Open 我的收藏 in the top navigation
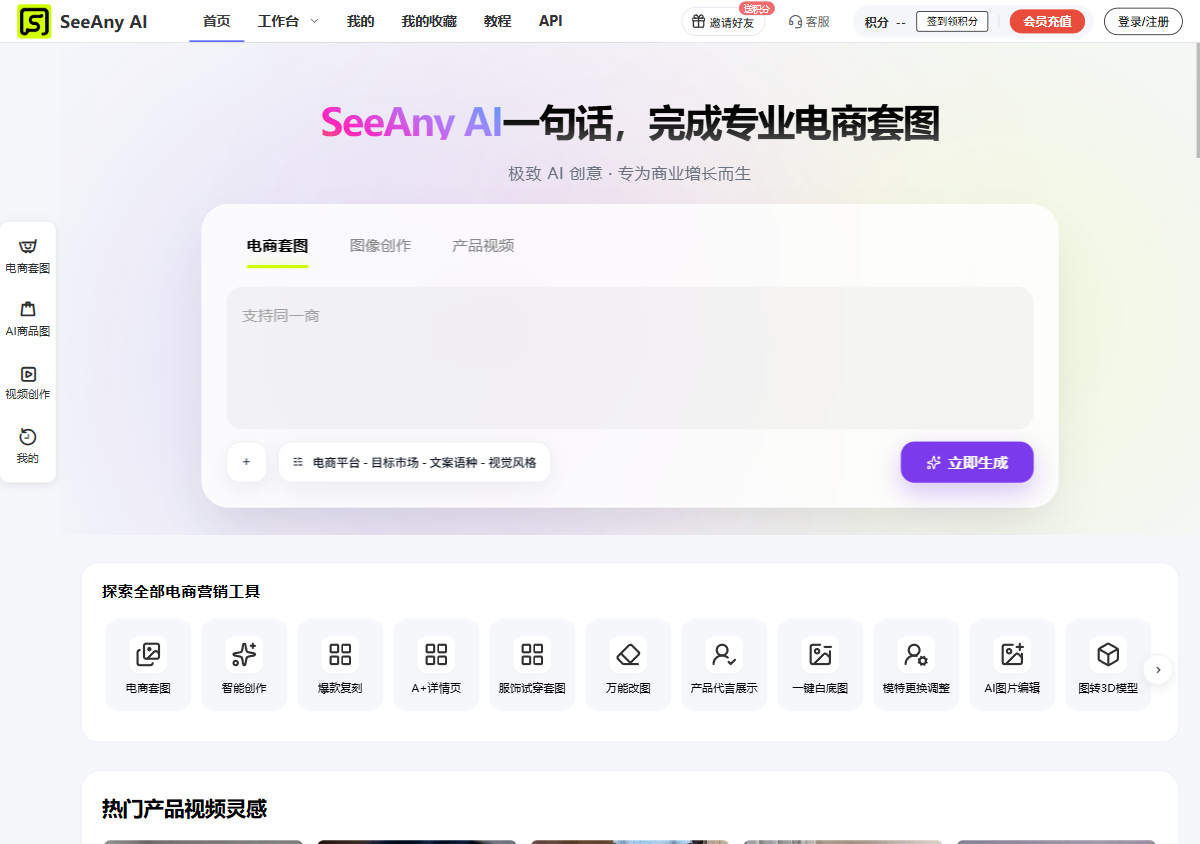 (428, 21)
